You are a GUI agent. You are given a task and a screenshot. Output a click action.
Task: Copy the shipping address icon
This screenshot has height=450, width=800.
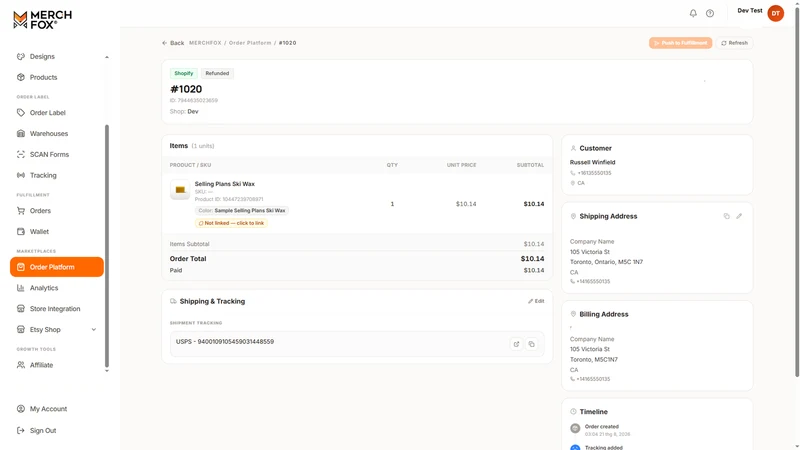pyautogui.click(x=727, y=216)
